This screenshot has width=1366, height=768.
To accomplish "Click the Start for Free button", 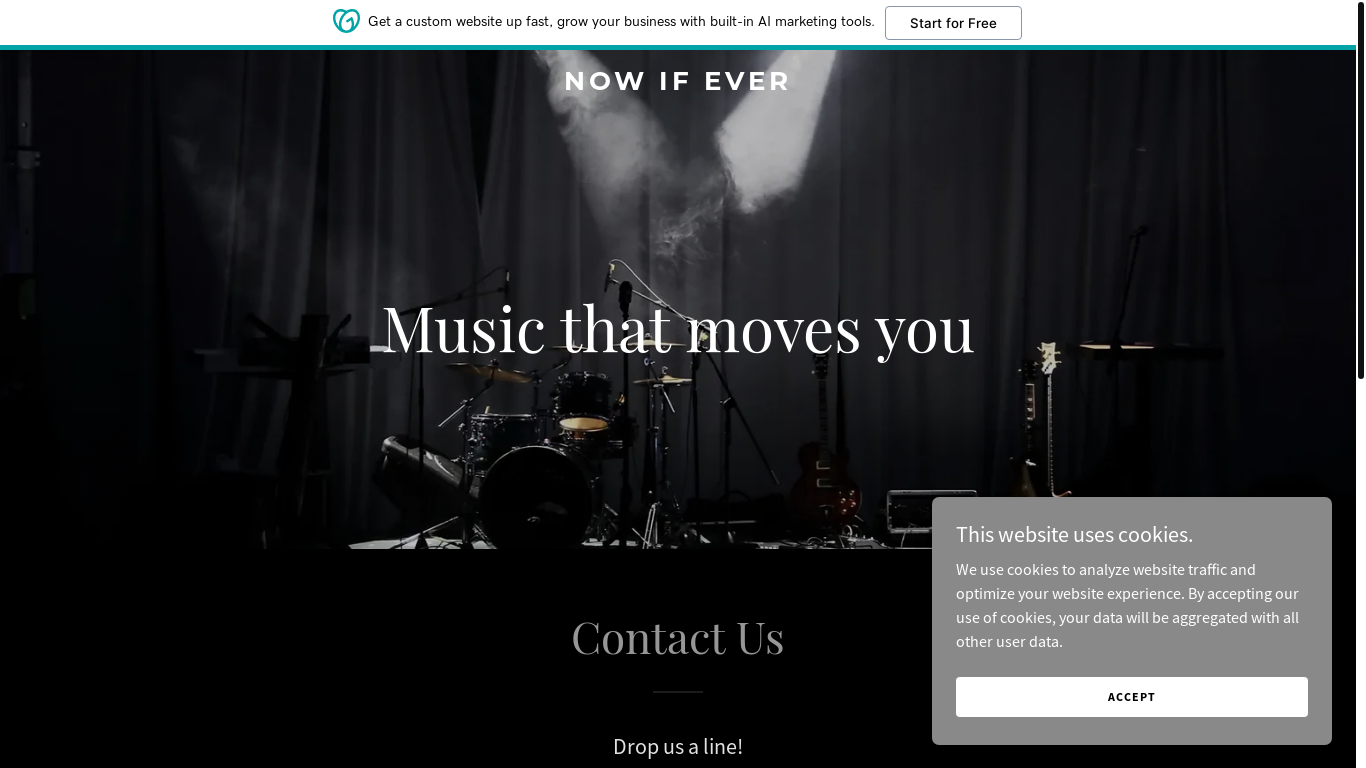I will coord(953,23).
